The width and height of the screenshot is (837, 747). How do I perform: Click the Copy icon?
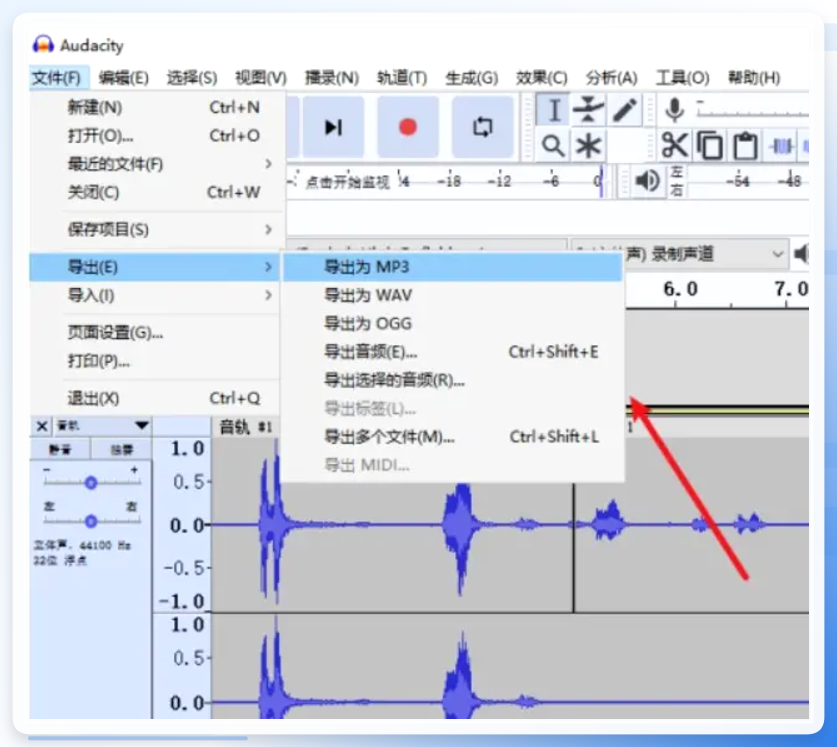[x=710, y=145]
